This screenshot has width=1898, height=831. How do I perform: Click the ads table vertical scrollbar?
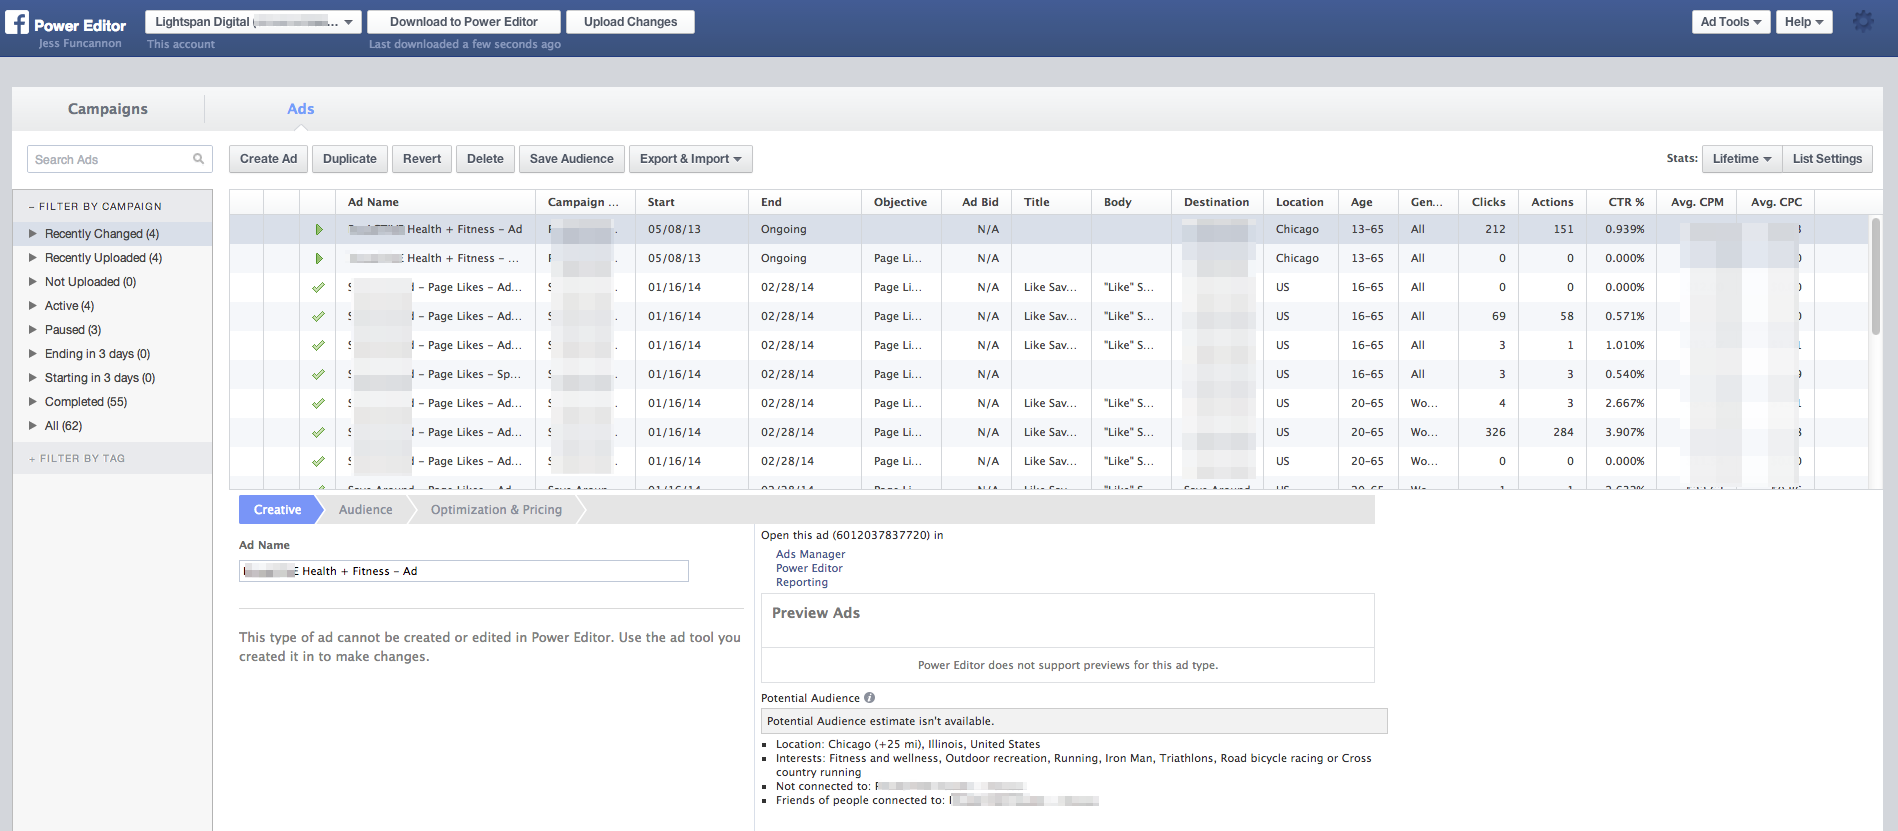tap(1876, 275)
